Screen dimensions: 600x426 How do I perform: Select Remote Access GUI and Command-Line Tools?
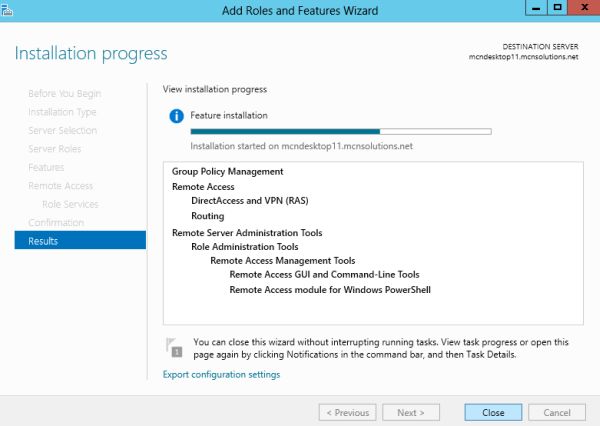click(324, 274)
